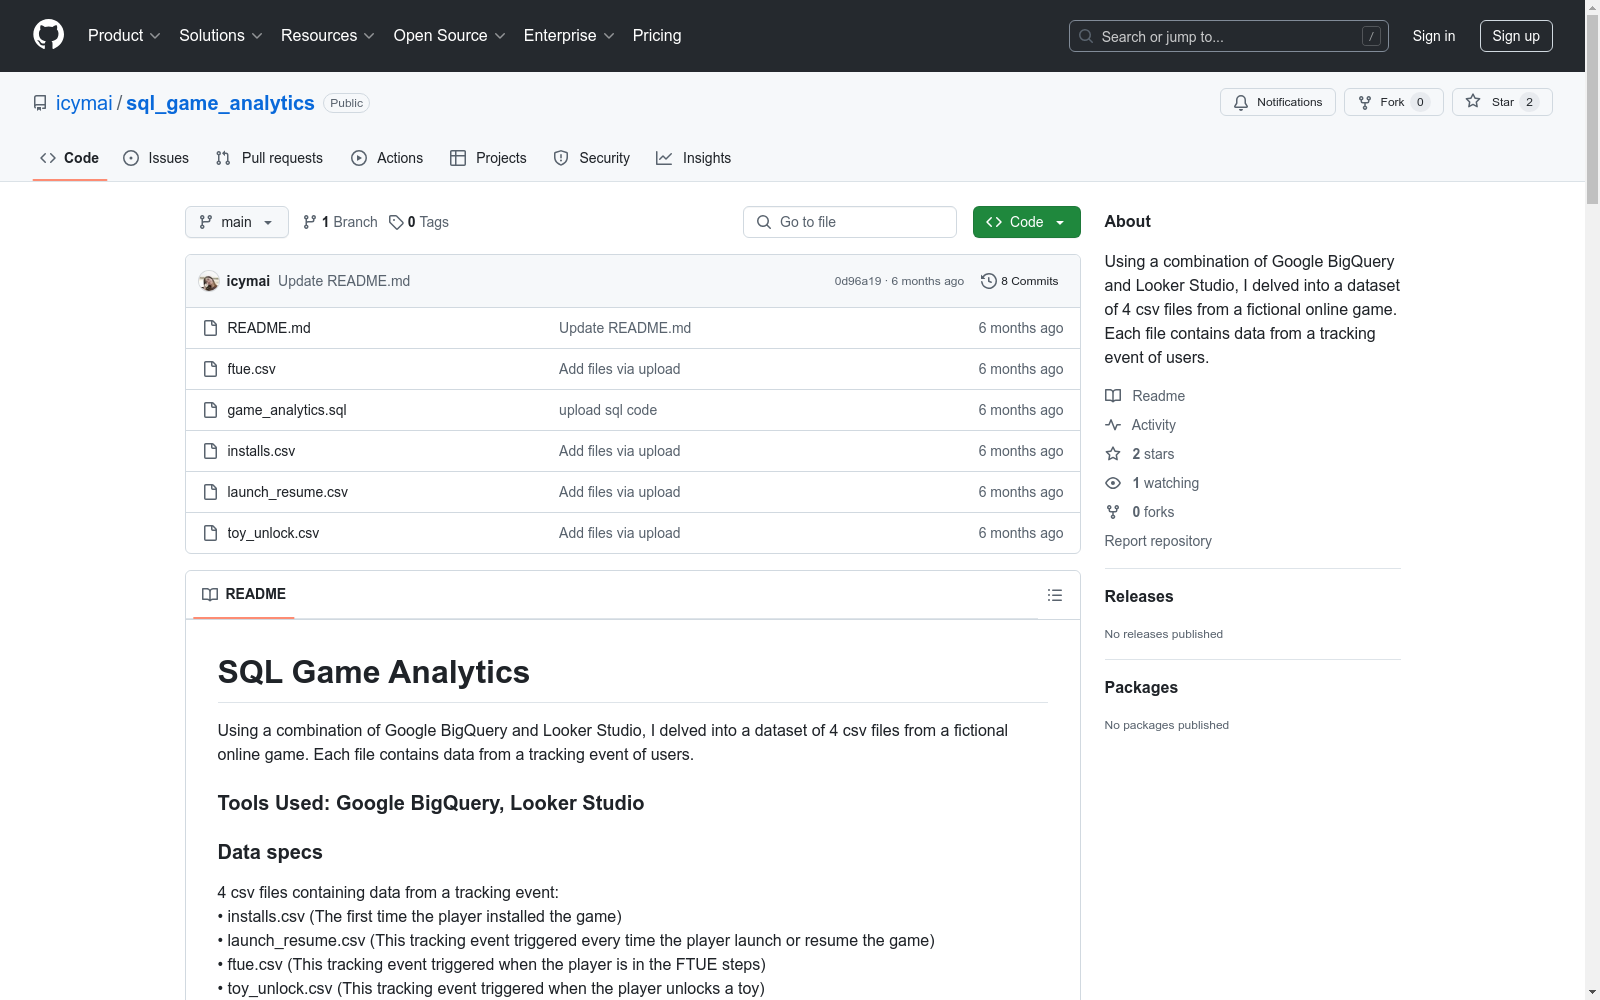This screenshot has width=1600, height=1000.
Task: Click the ftue.csv file icon
Action: tap(210, 369)
